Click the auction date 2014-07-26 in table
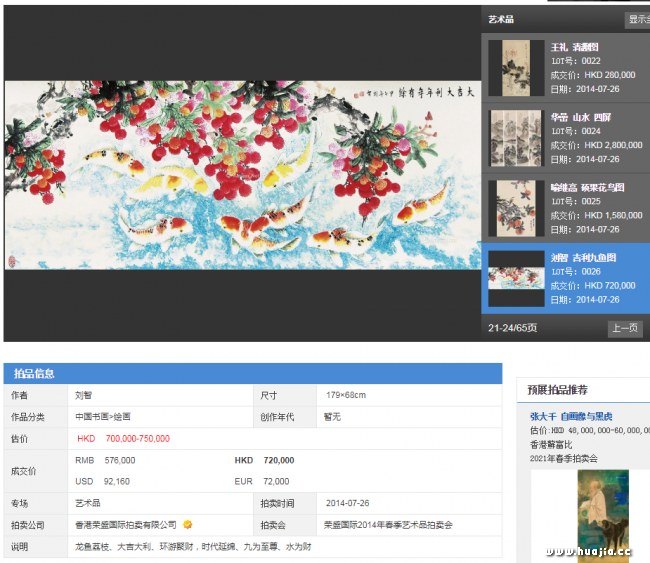The image size is (650, 563). 347,503
